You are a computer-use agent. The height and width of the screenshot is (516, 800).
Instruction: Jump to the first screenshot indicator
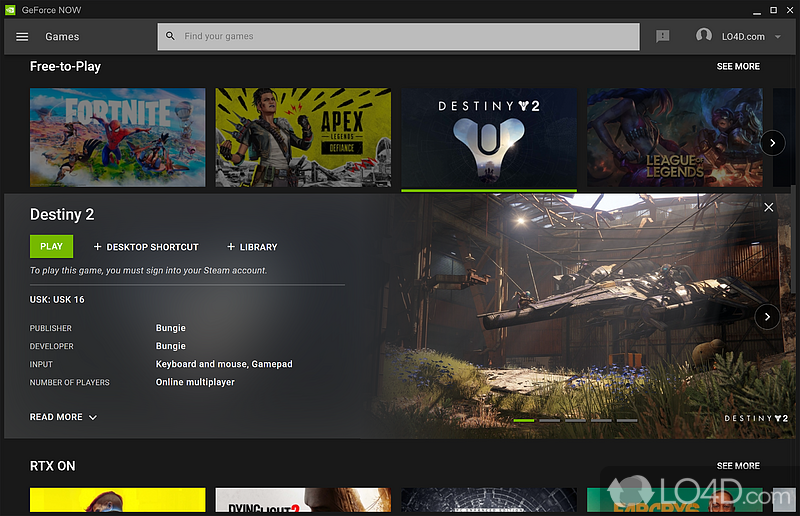point(523,421)
